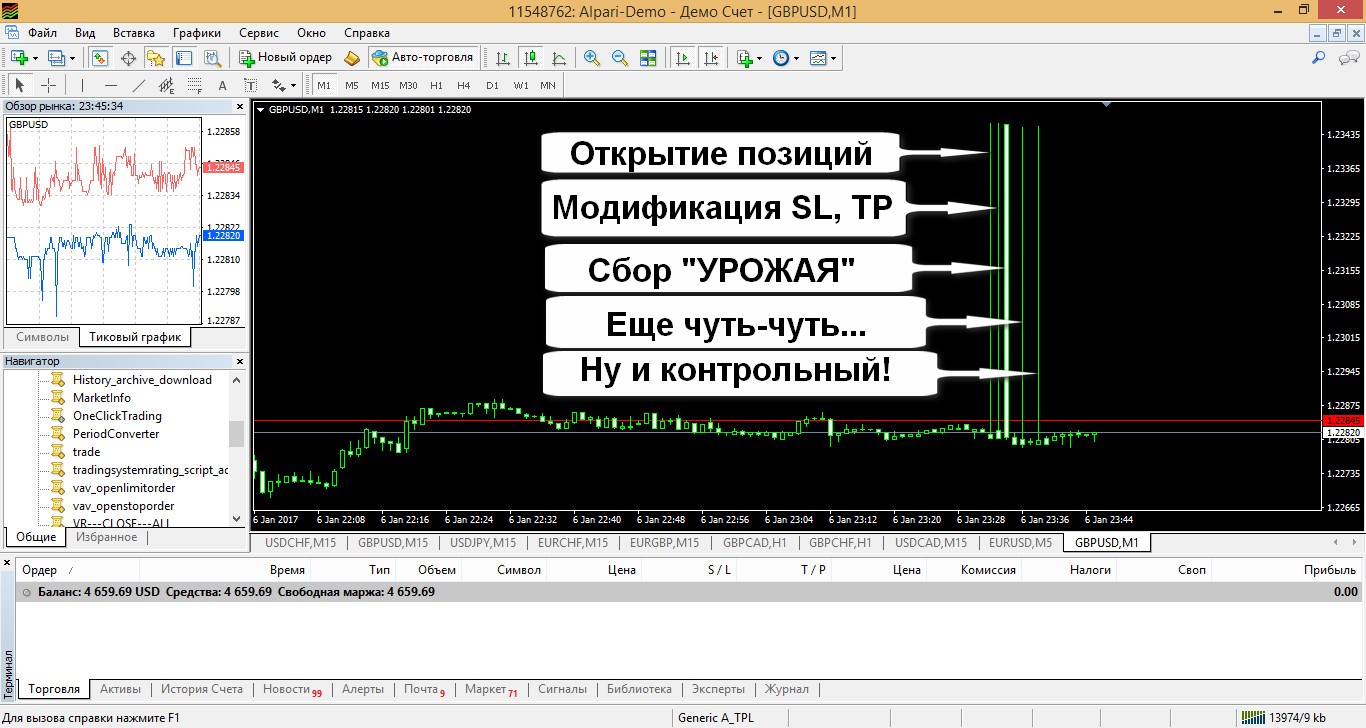
Task: Enable candlestick chart mode
Action: coord(530,58)
